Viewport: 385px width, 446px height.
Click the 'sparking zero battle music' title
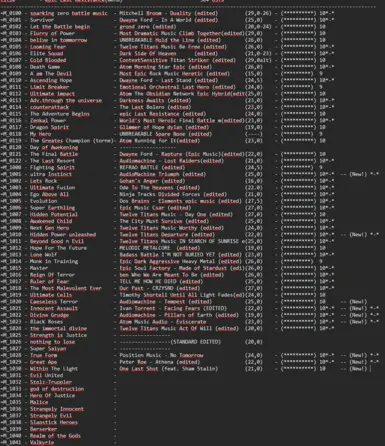(69, 13)
